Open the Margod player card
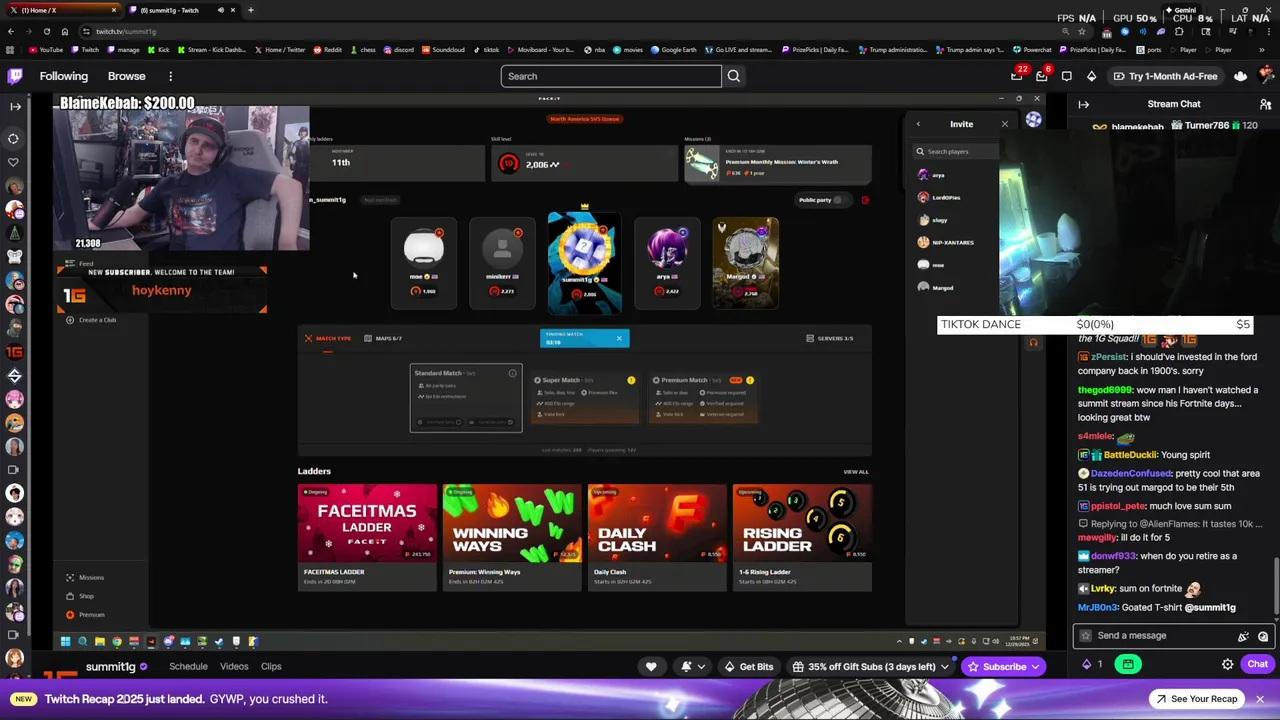This screenshot has width=1280, height=720. (x=745, y=263)
